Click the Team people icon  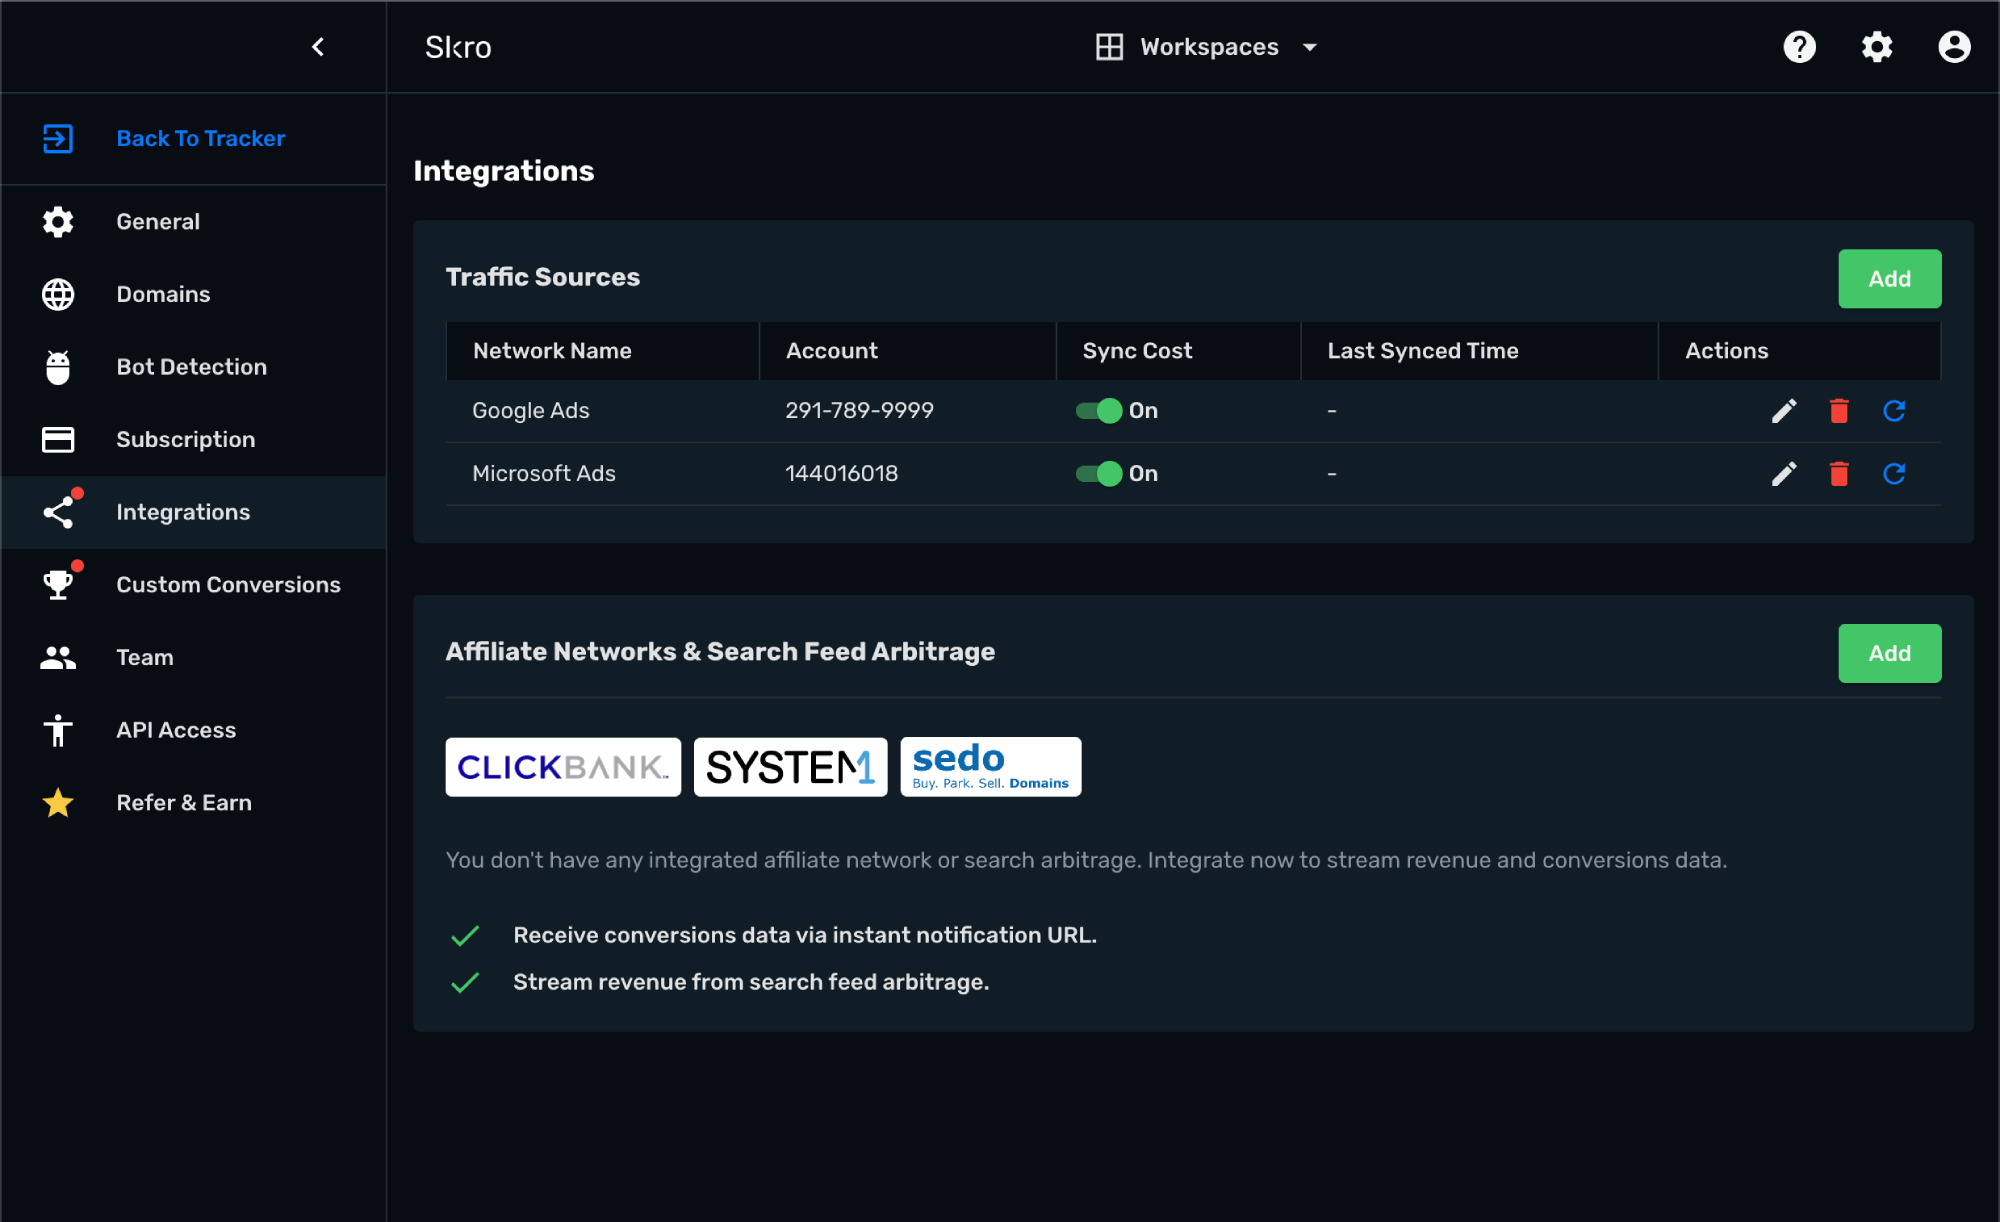tap(58, 657)
